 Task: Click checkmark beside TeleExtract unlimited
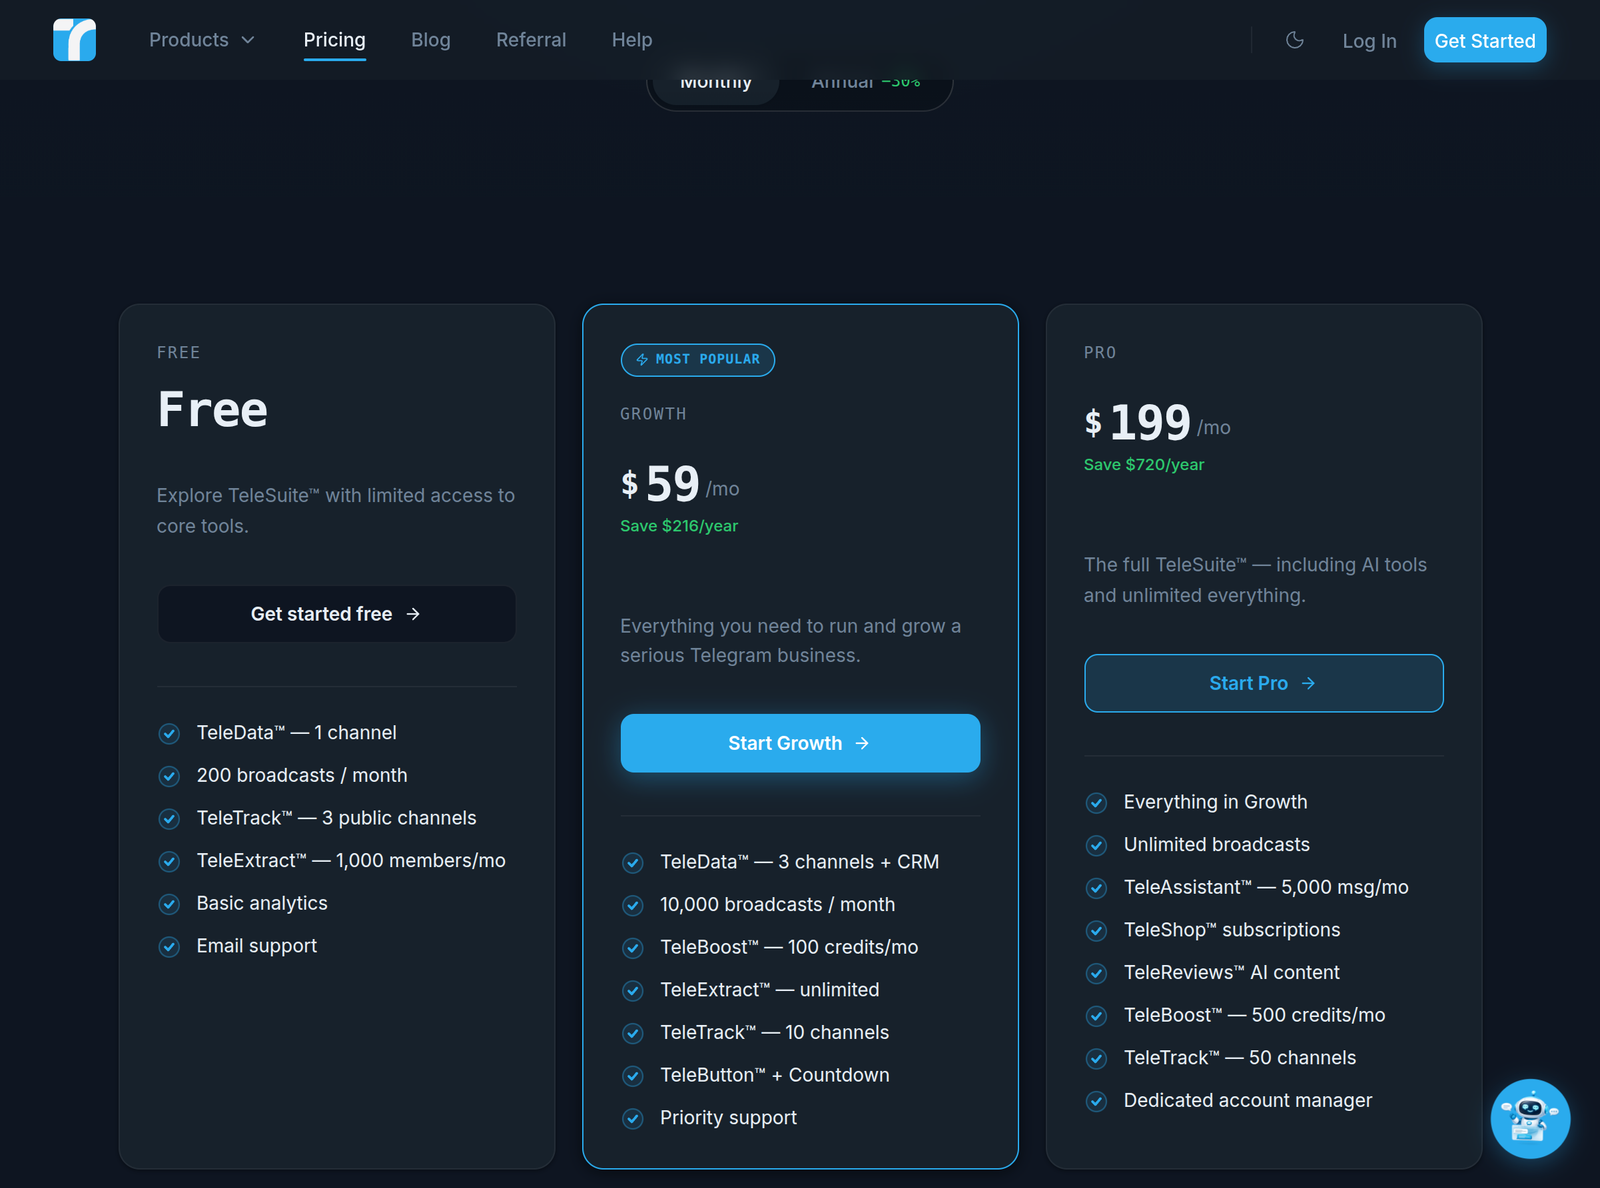pyautogui.click(x=633, y=991)
